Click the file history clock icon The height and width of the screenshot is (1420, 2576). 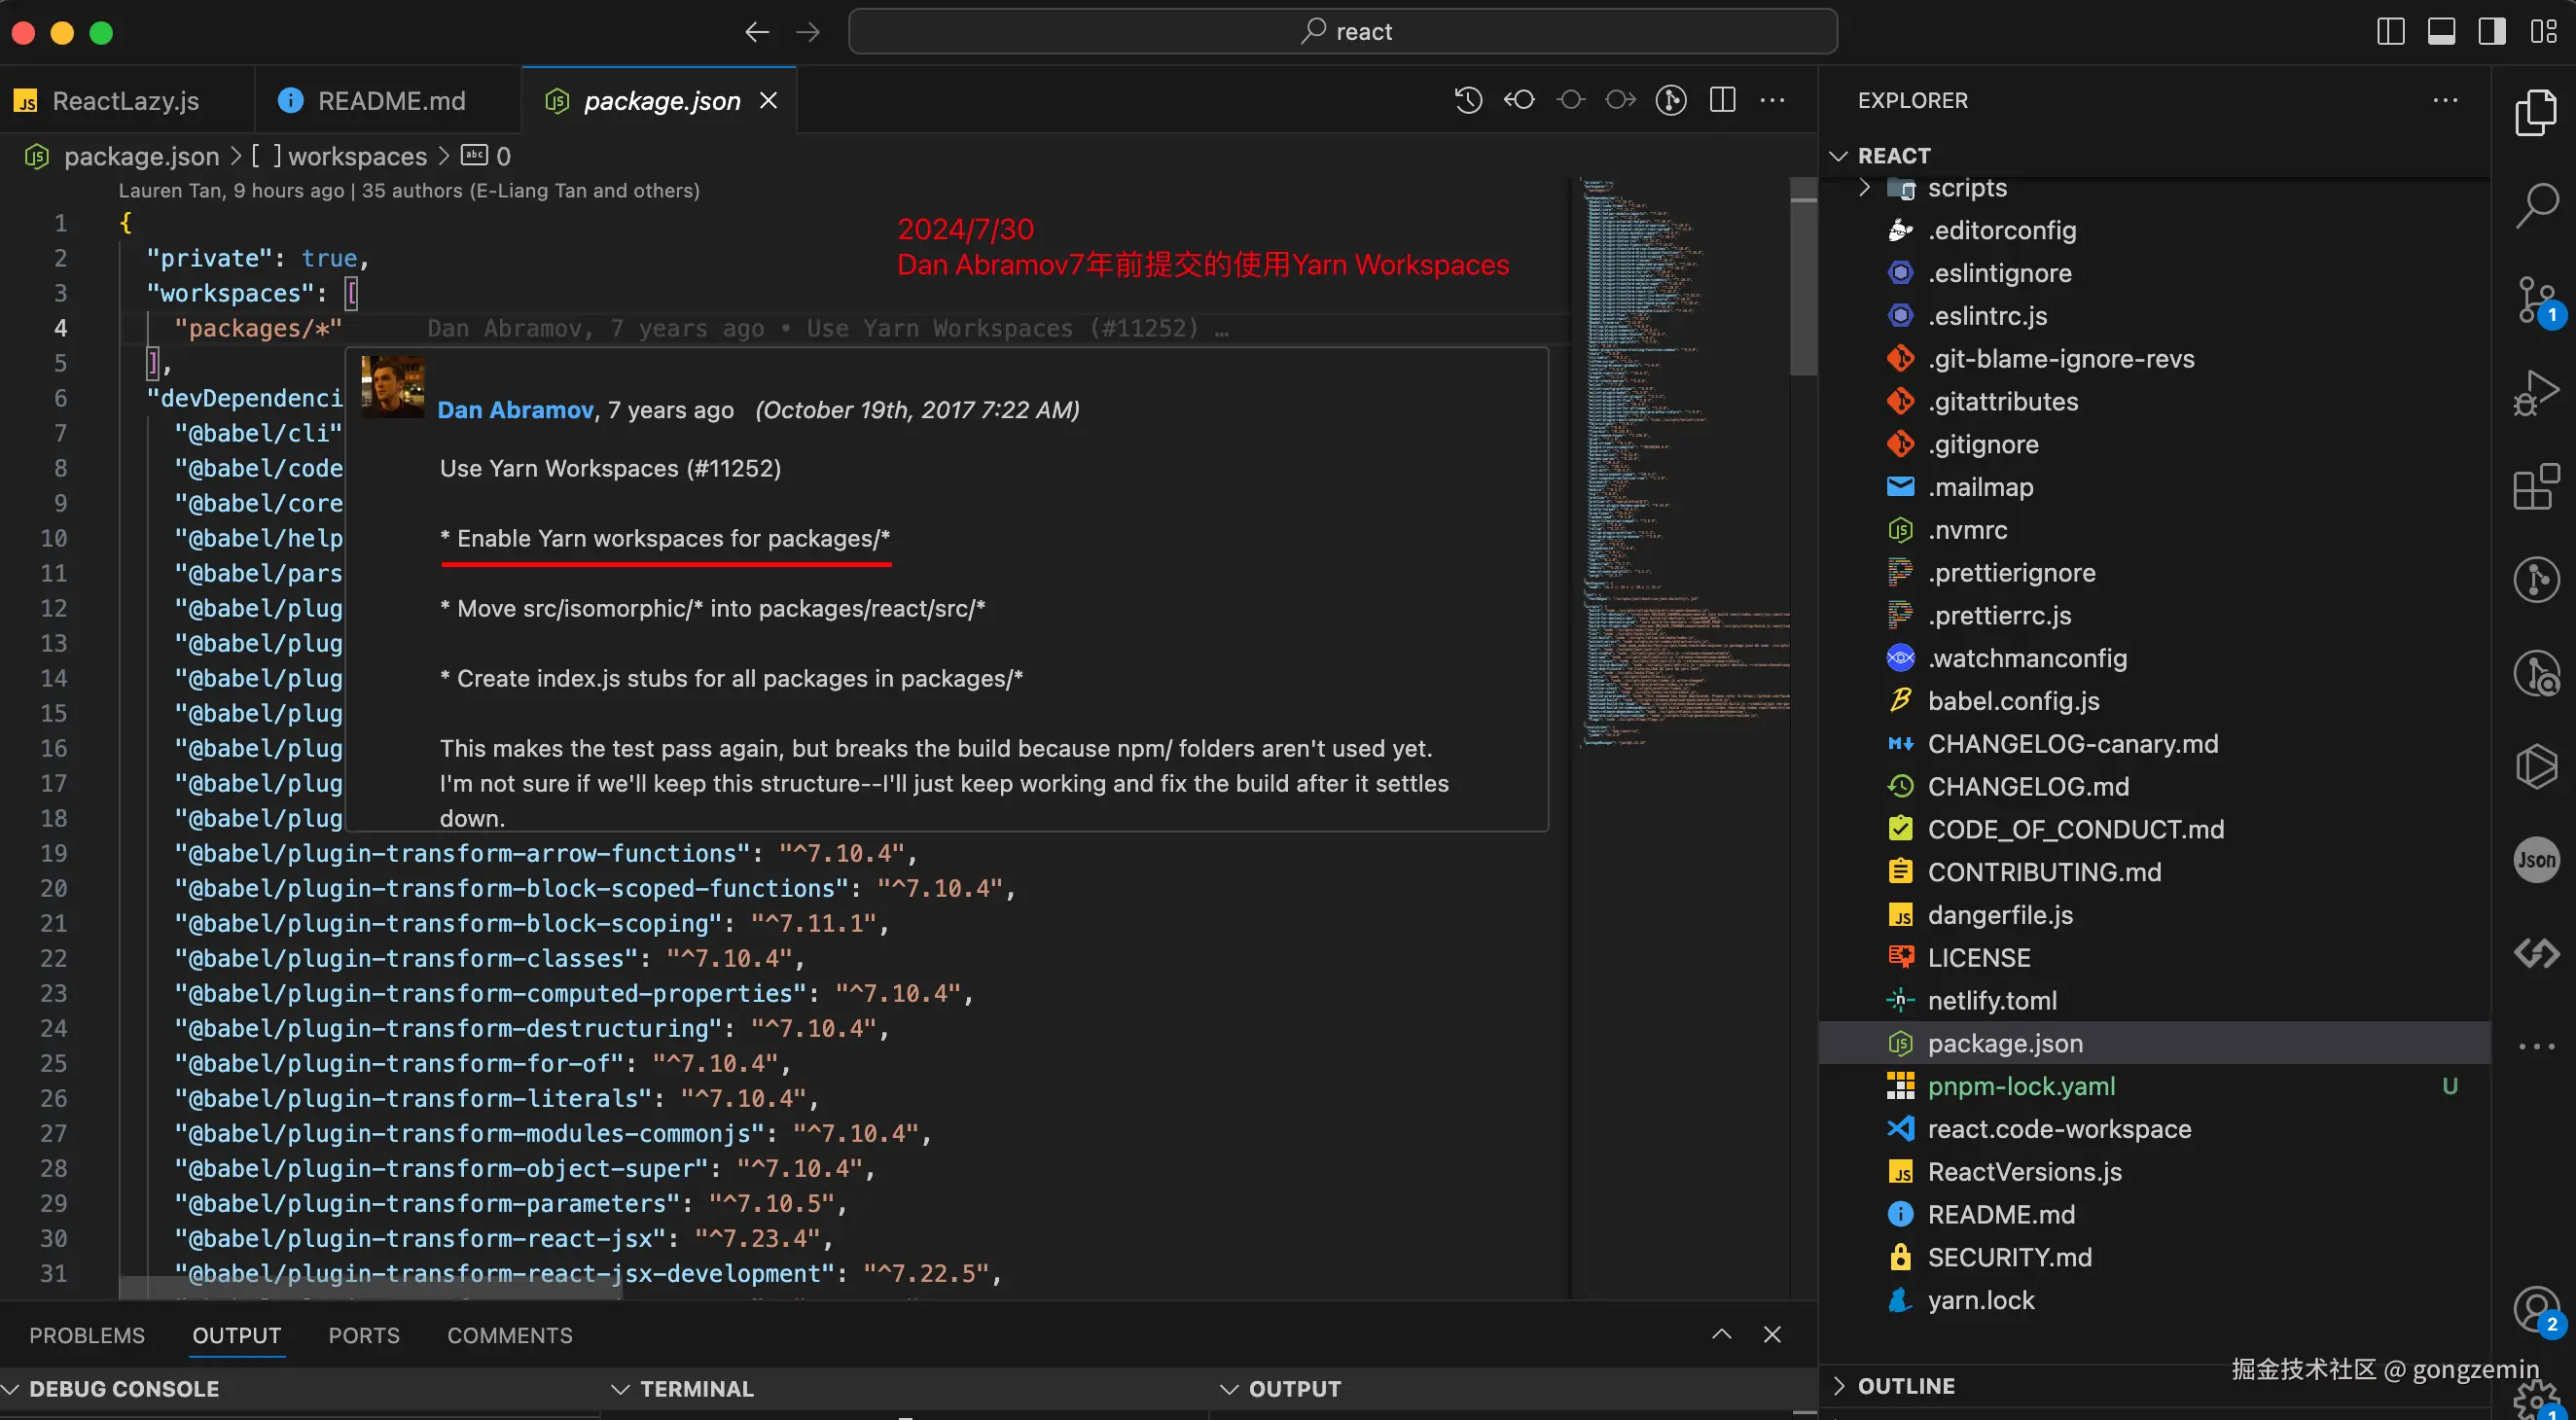click(x=1468, y=100)
